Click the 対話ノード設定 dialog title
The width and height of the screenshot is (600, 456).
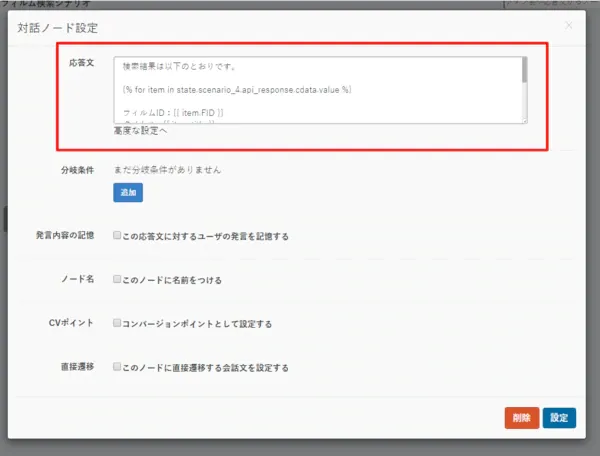click(x=58, y=27)
